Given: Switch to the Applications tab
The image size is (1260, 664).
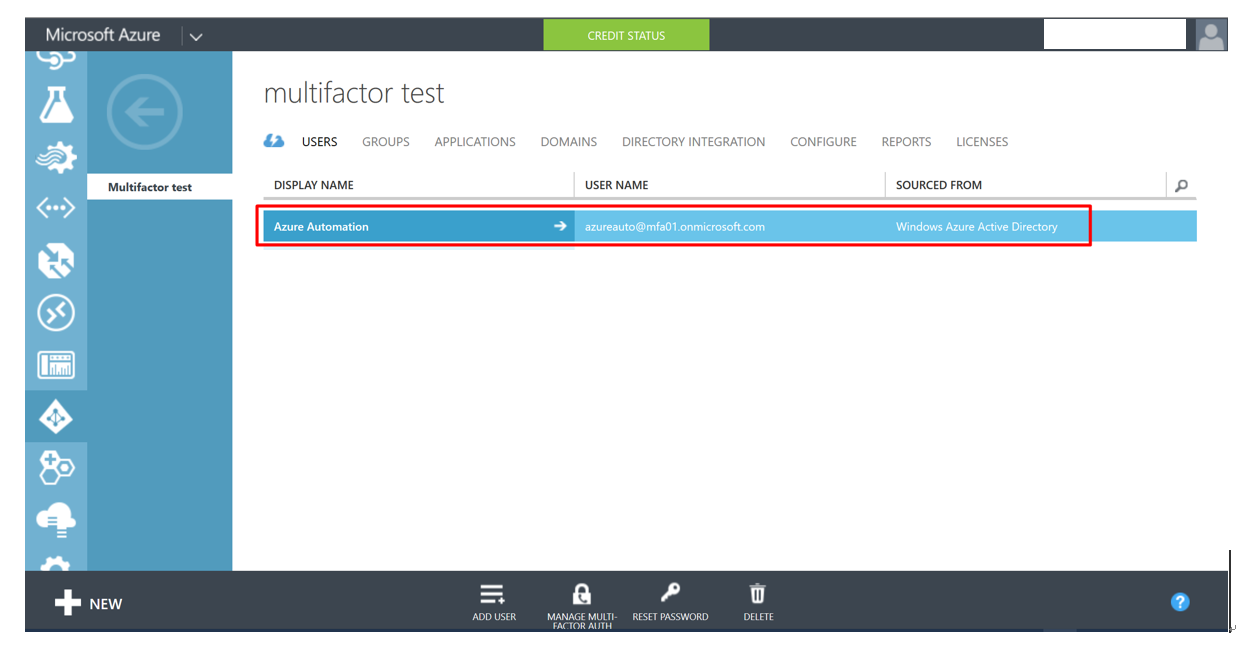Looking at the screenshot, I should [475, 142].
